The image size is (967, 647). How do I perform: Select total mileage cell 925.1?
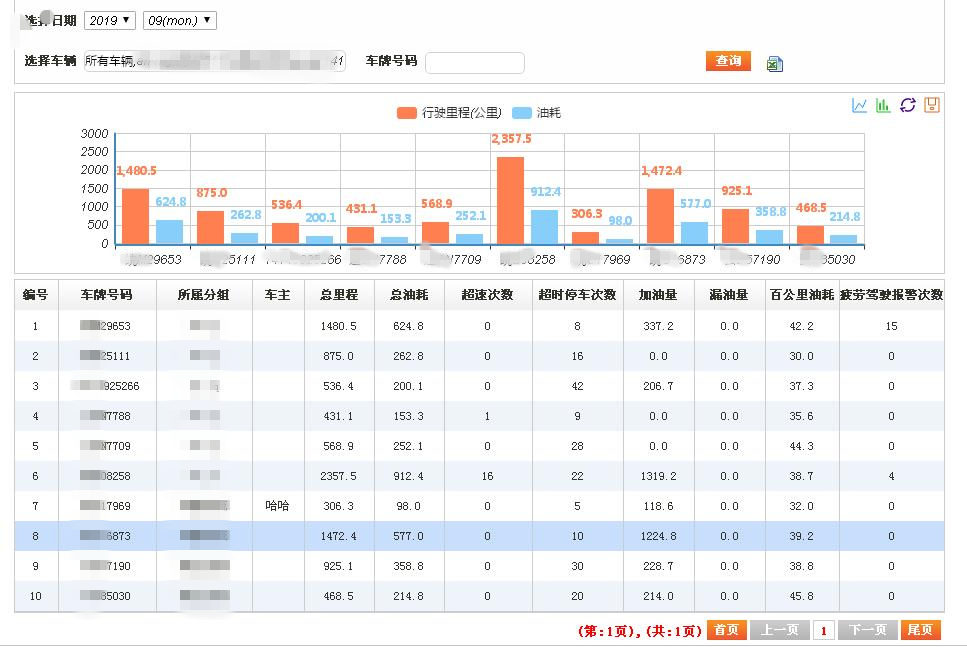[x=339, y=566]
